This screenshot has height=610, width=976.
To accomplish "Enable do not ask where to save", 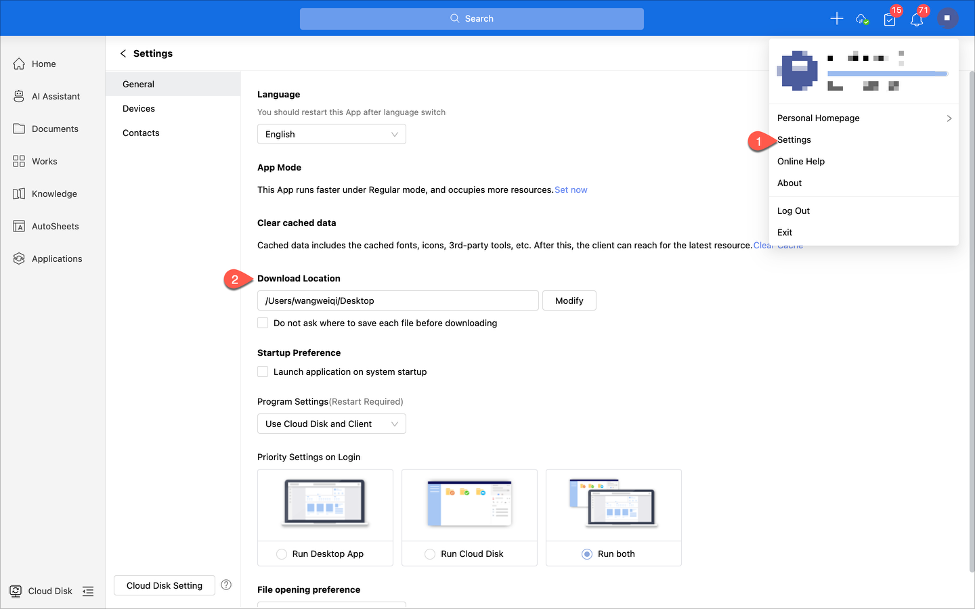I will [x=263, y=323].
